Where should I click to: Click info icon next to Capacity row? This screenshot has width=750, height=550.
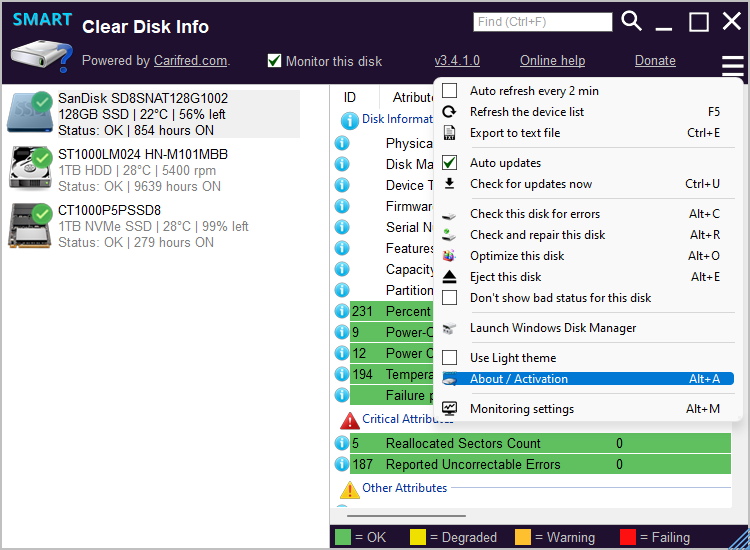(x=342, y=269)
